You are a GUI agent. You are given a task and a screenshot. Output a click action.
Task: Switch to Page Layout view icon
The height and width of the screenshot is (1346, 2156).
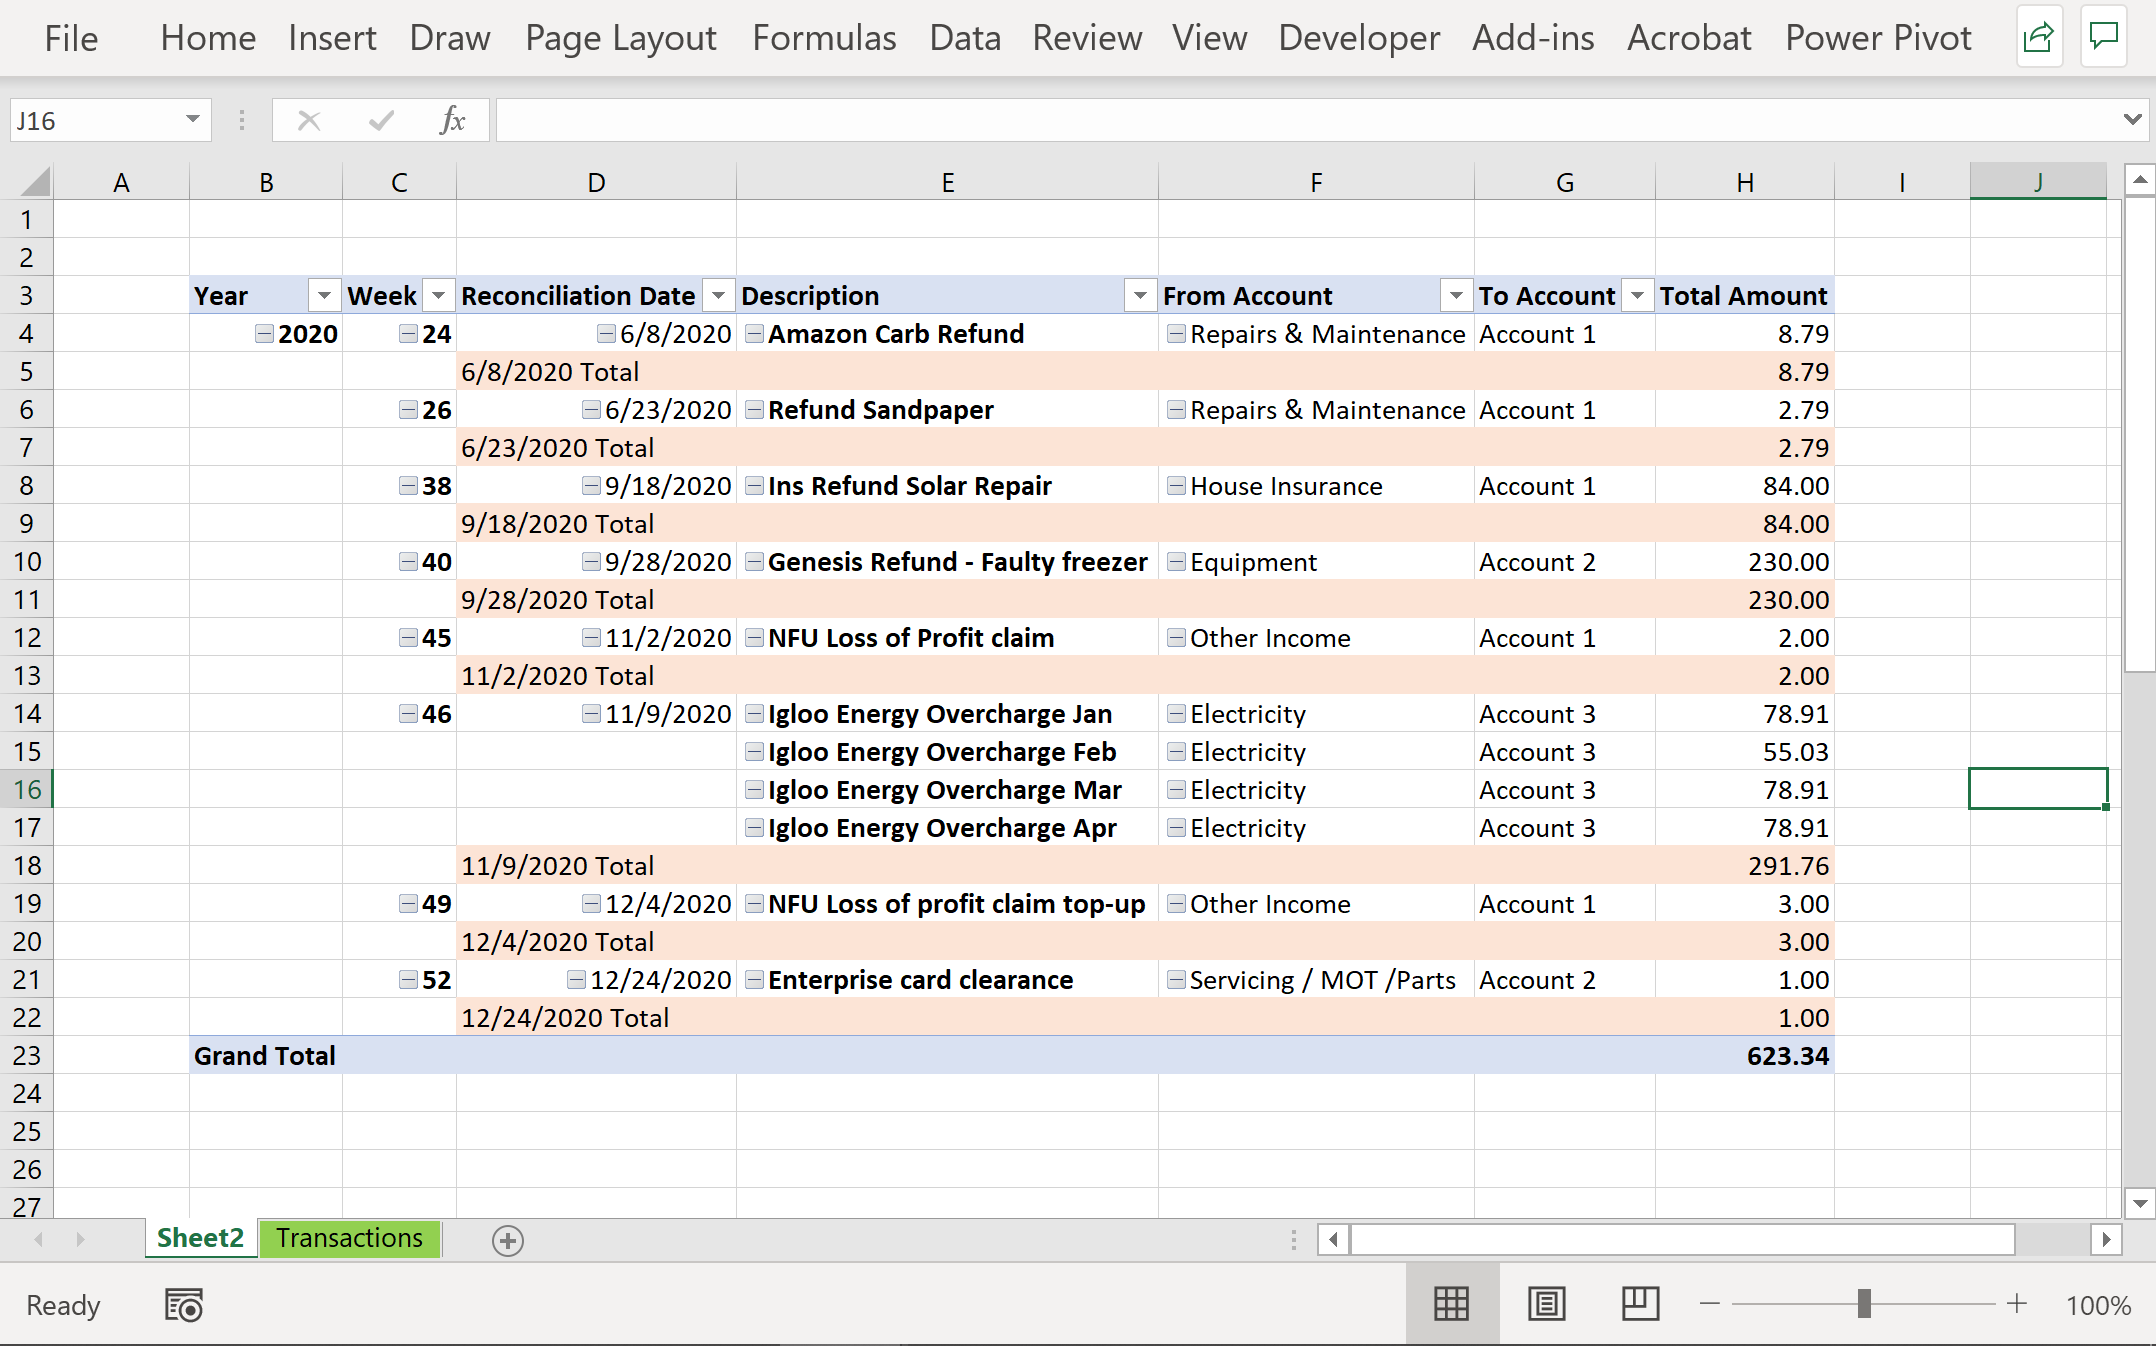(1546, 1304)
